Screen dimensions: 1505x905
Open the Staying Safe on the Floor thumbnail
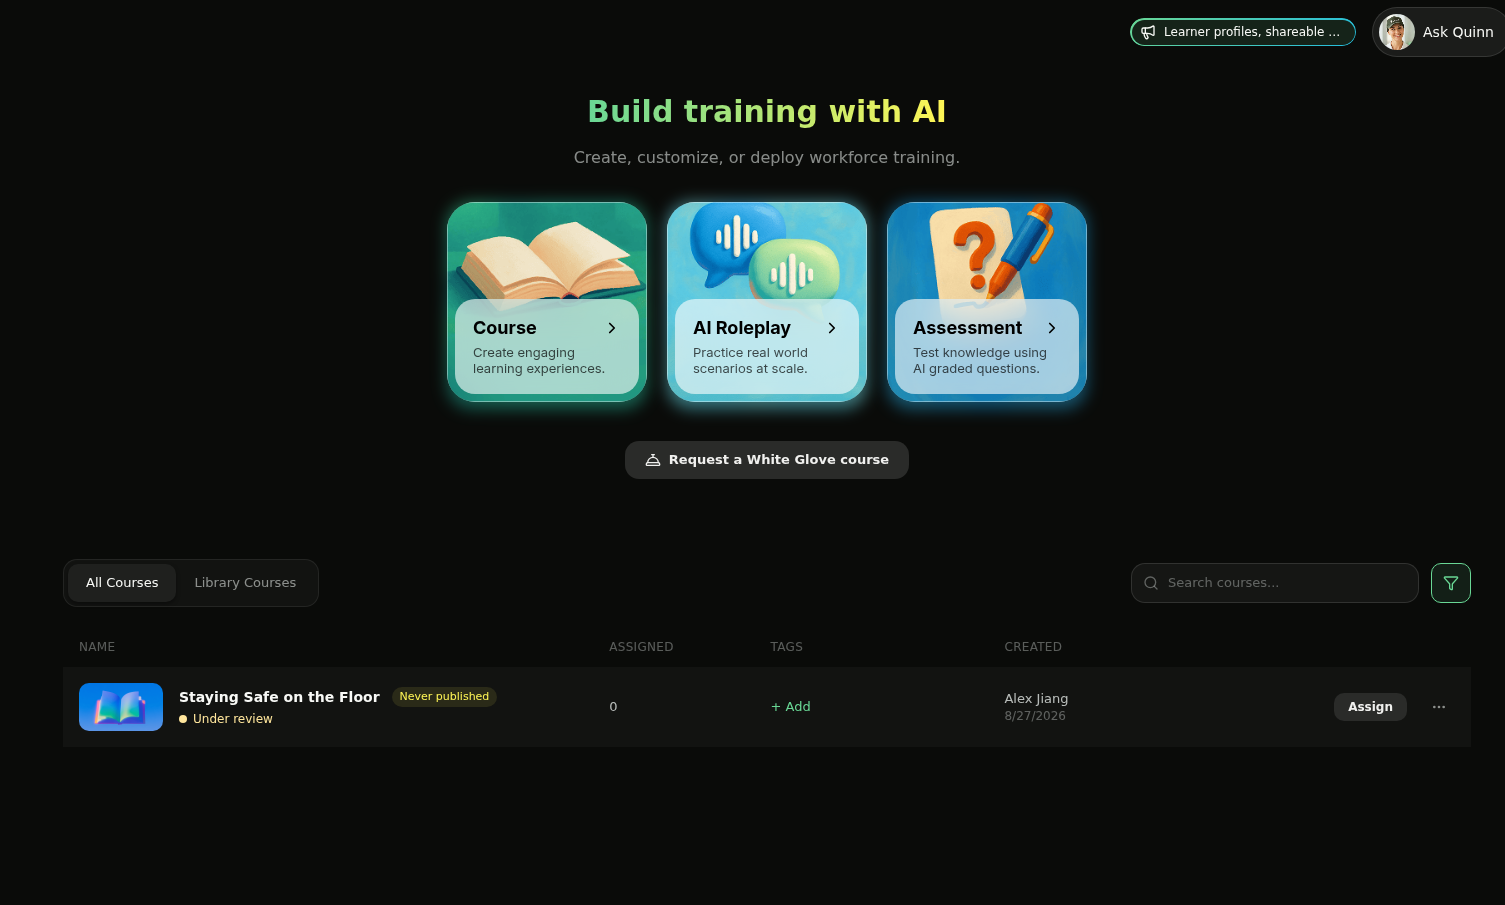(121, 707)
